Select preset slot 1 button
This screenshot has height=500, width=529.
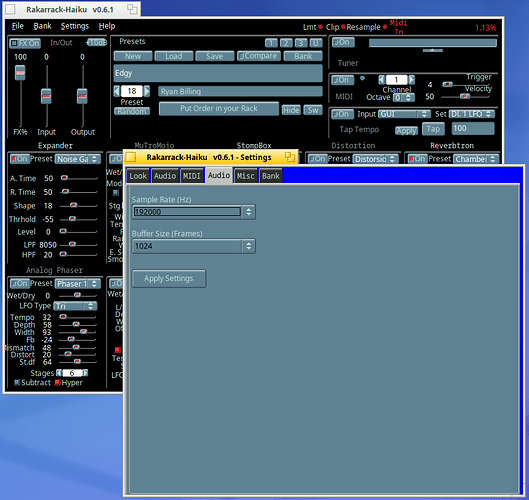click(271, 43)
